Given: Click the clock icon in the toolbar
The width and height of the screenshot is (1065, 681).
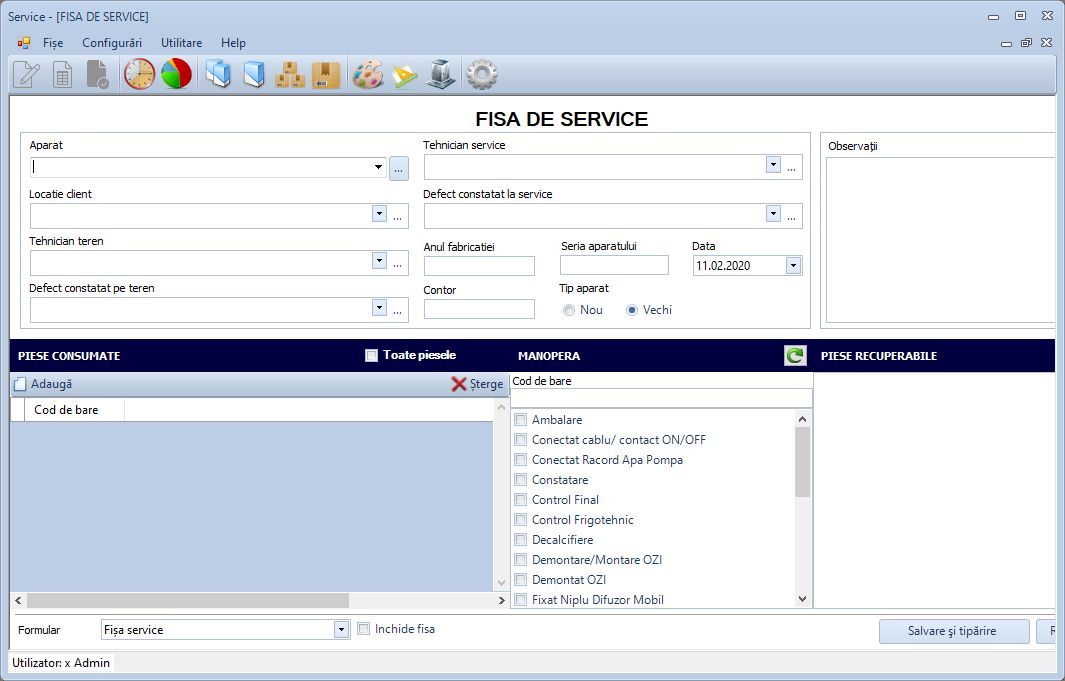Looking at the screenshot, I should coord(139,75).
